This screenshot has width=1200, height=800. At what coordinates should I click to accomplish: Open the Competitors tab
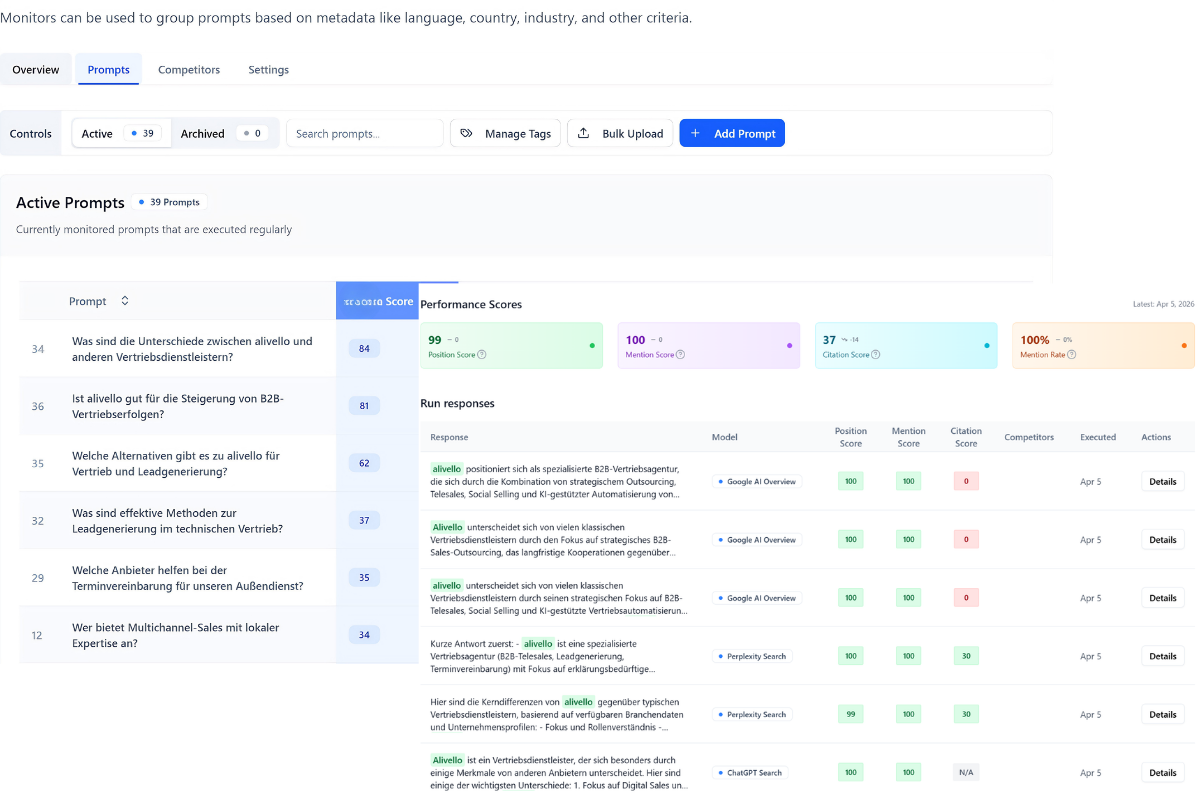(x=189, y=70)
